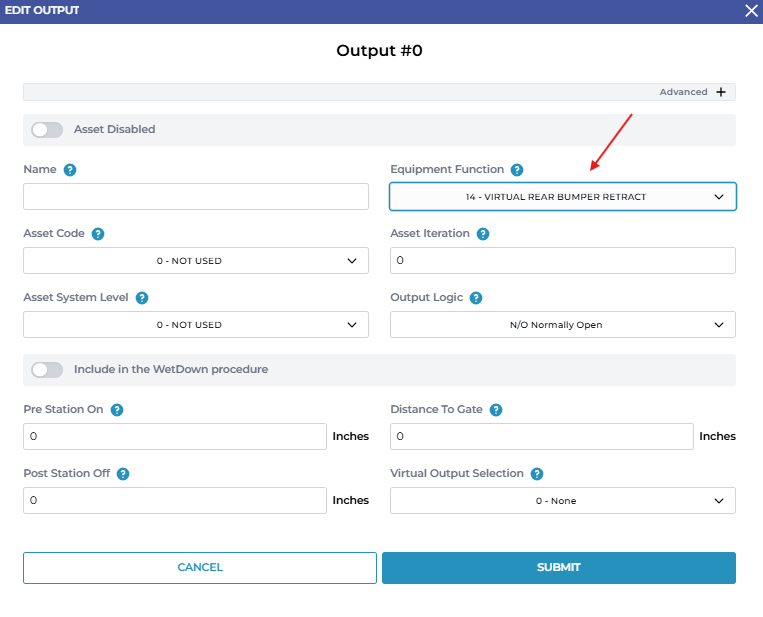This screenshot has height=617, width=763.
Task: Show help for Asset System Level
Action: 142,298
